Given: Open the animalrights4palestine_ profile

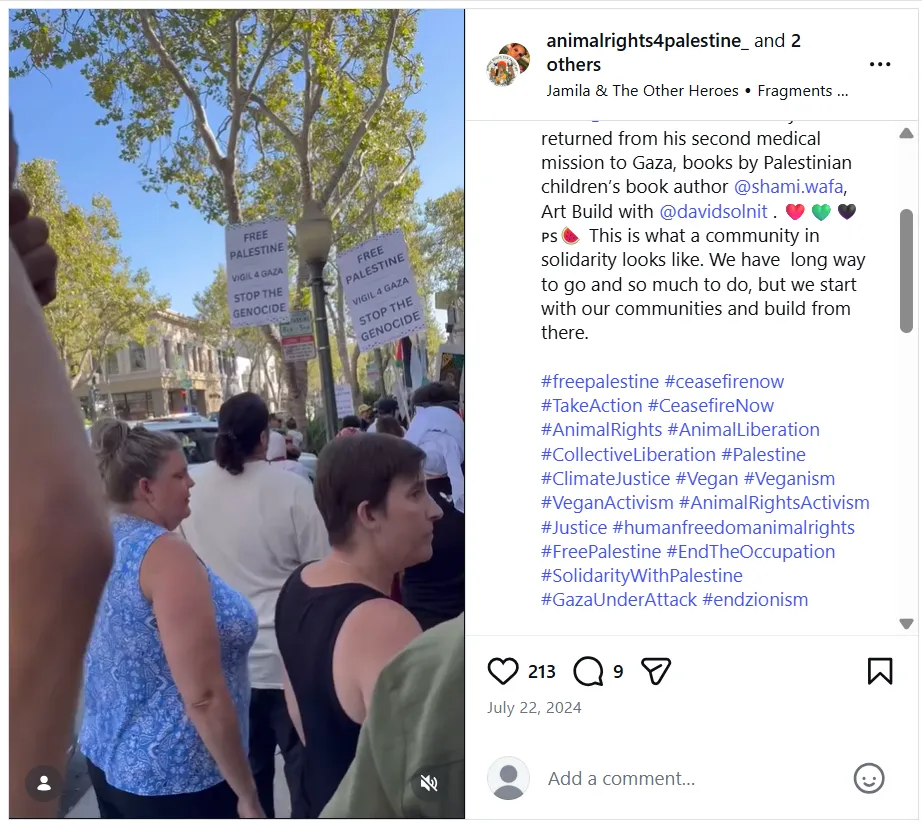Looking at the screenshot, I should (647, 41).
